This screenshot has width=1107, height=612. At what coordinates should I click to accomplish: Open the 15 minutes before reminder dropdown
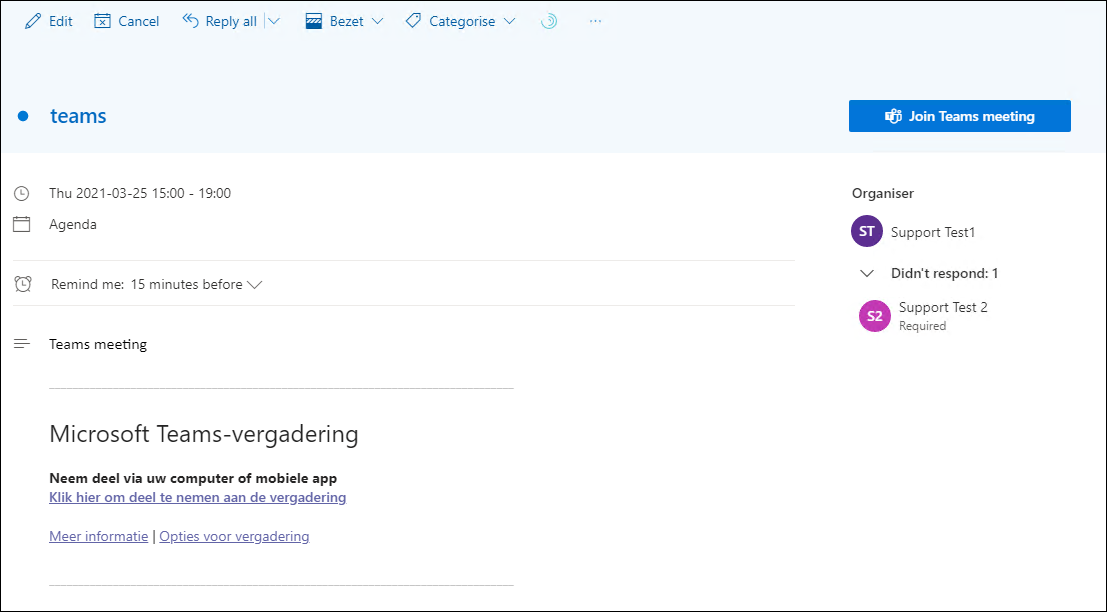[196, 284]
